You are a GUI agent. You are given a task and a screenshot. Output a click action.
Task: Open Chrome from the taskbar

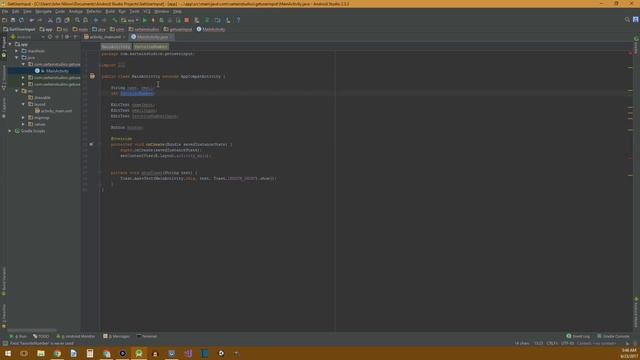pyautogui.click(x=57, y=353)
